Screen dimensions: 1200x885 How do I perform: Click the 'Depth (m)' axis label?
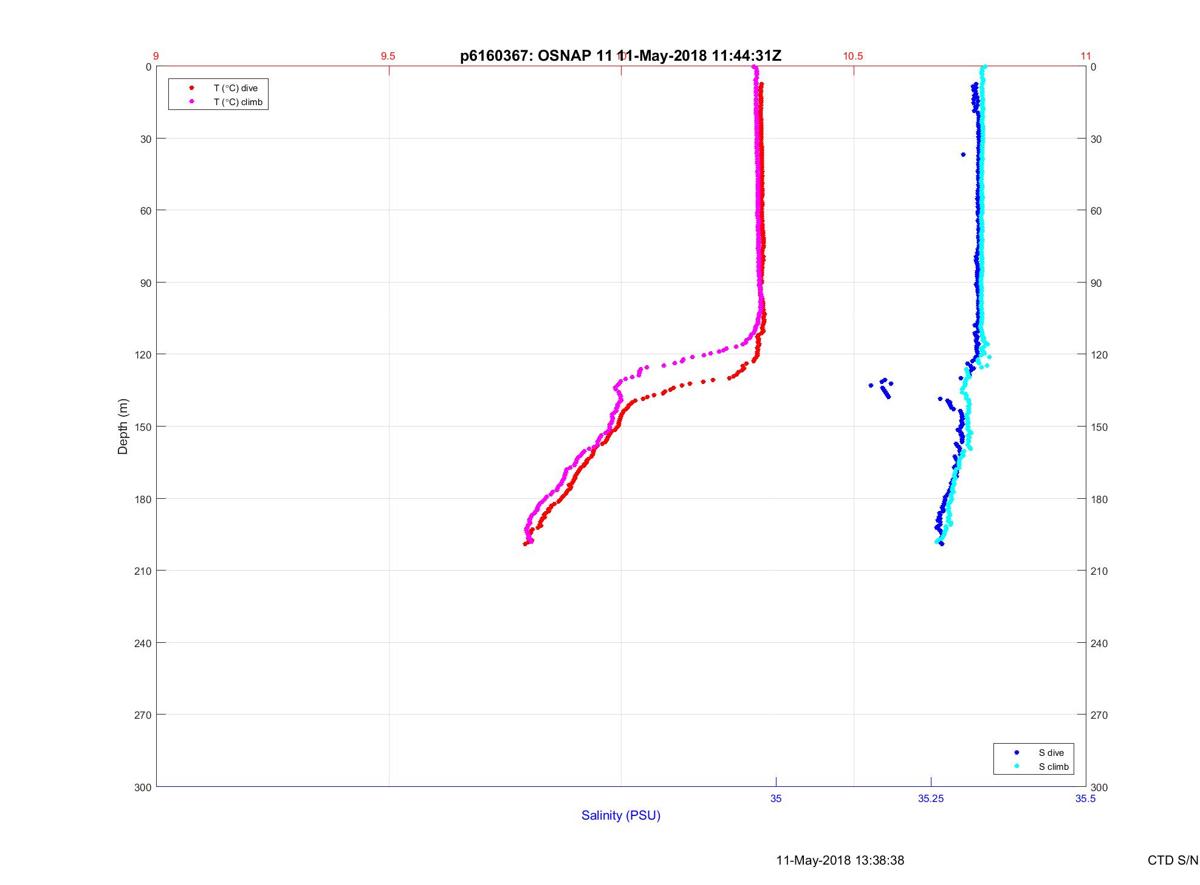pyautogui.click(x=123, y=427)
